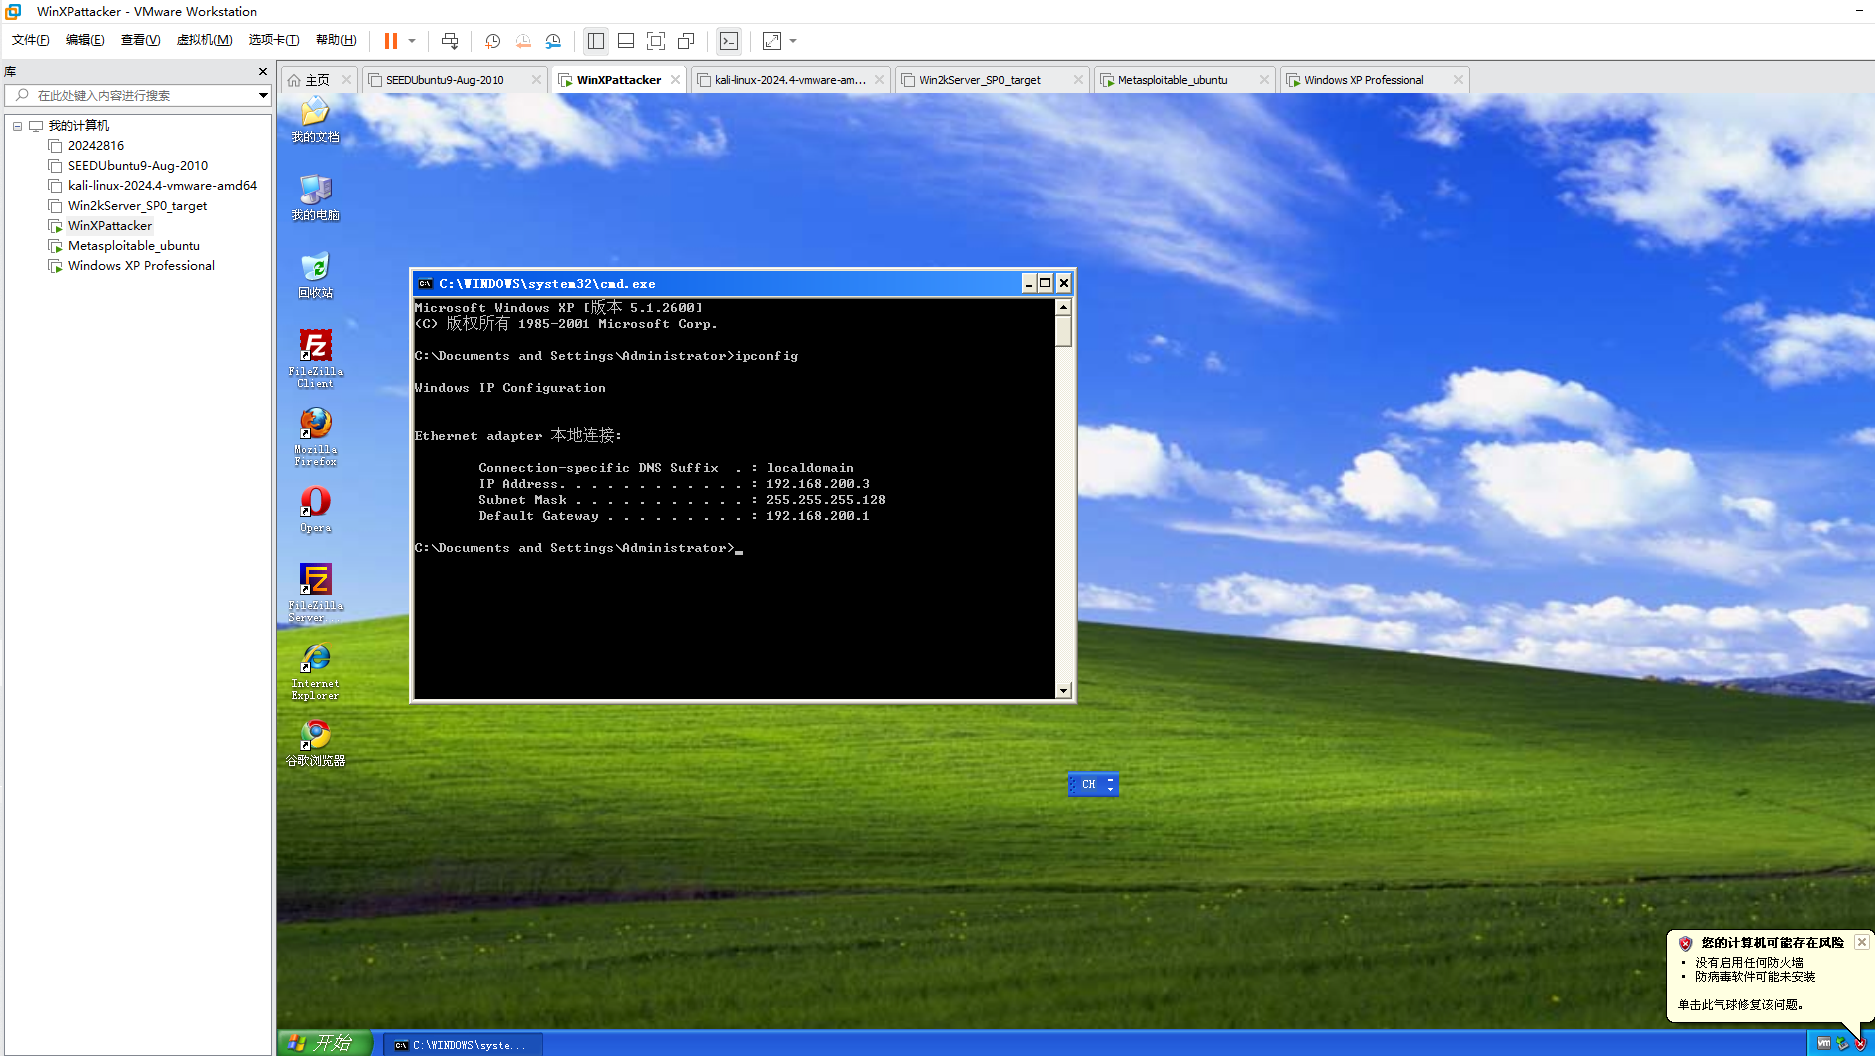The image size is (1875, 1056).
Task: Select the 回收站 recycle bin icon
Action: coord(315,275)
